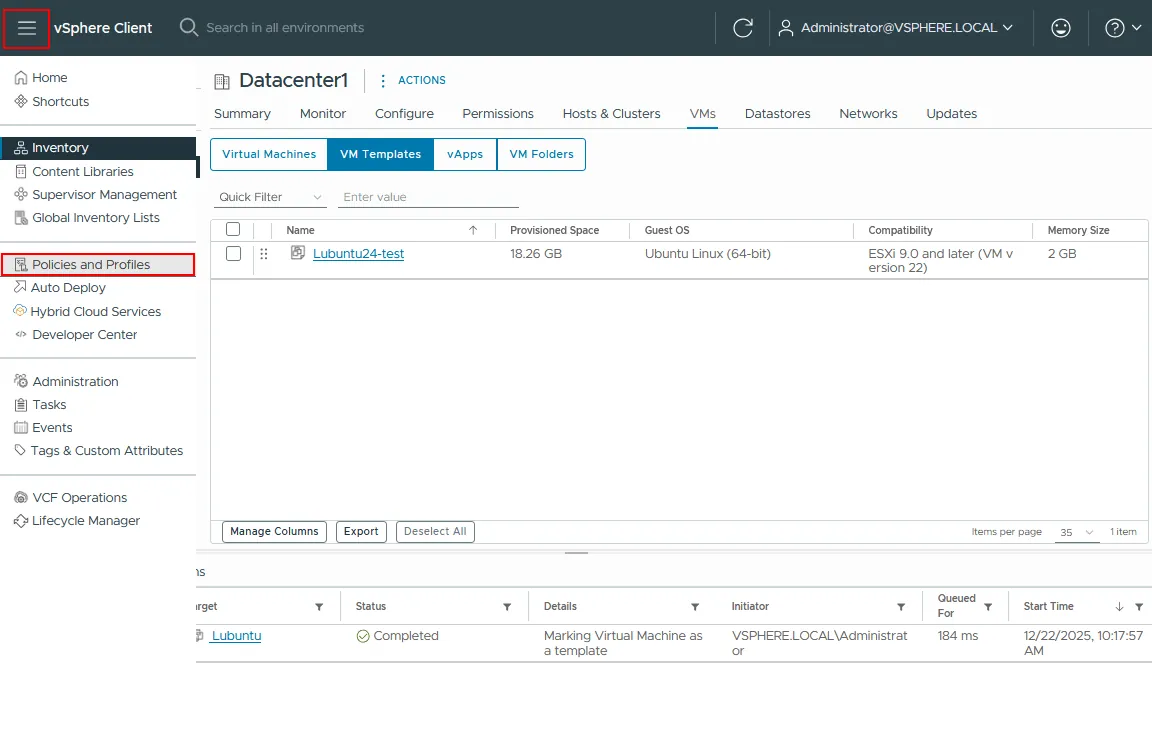Click the Developer Center code icon
This screenshot has width=1152, height=739.
(21, 334)
